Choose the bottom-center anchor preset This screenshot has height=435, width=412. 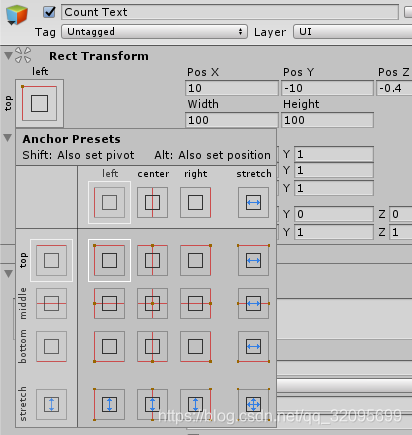pyautogui.click(x=152, y=346)
